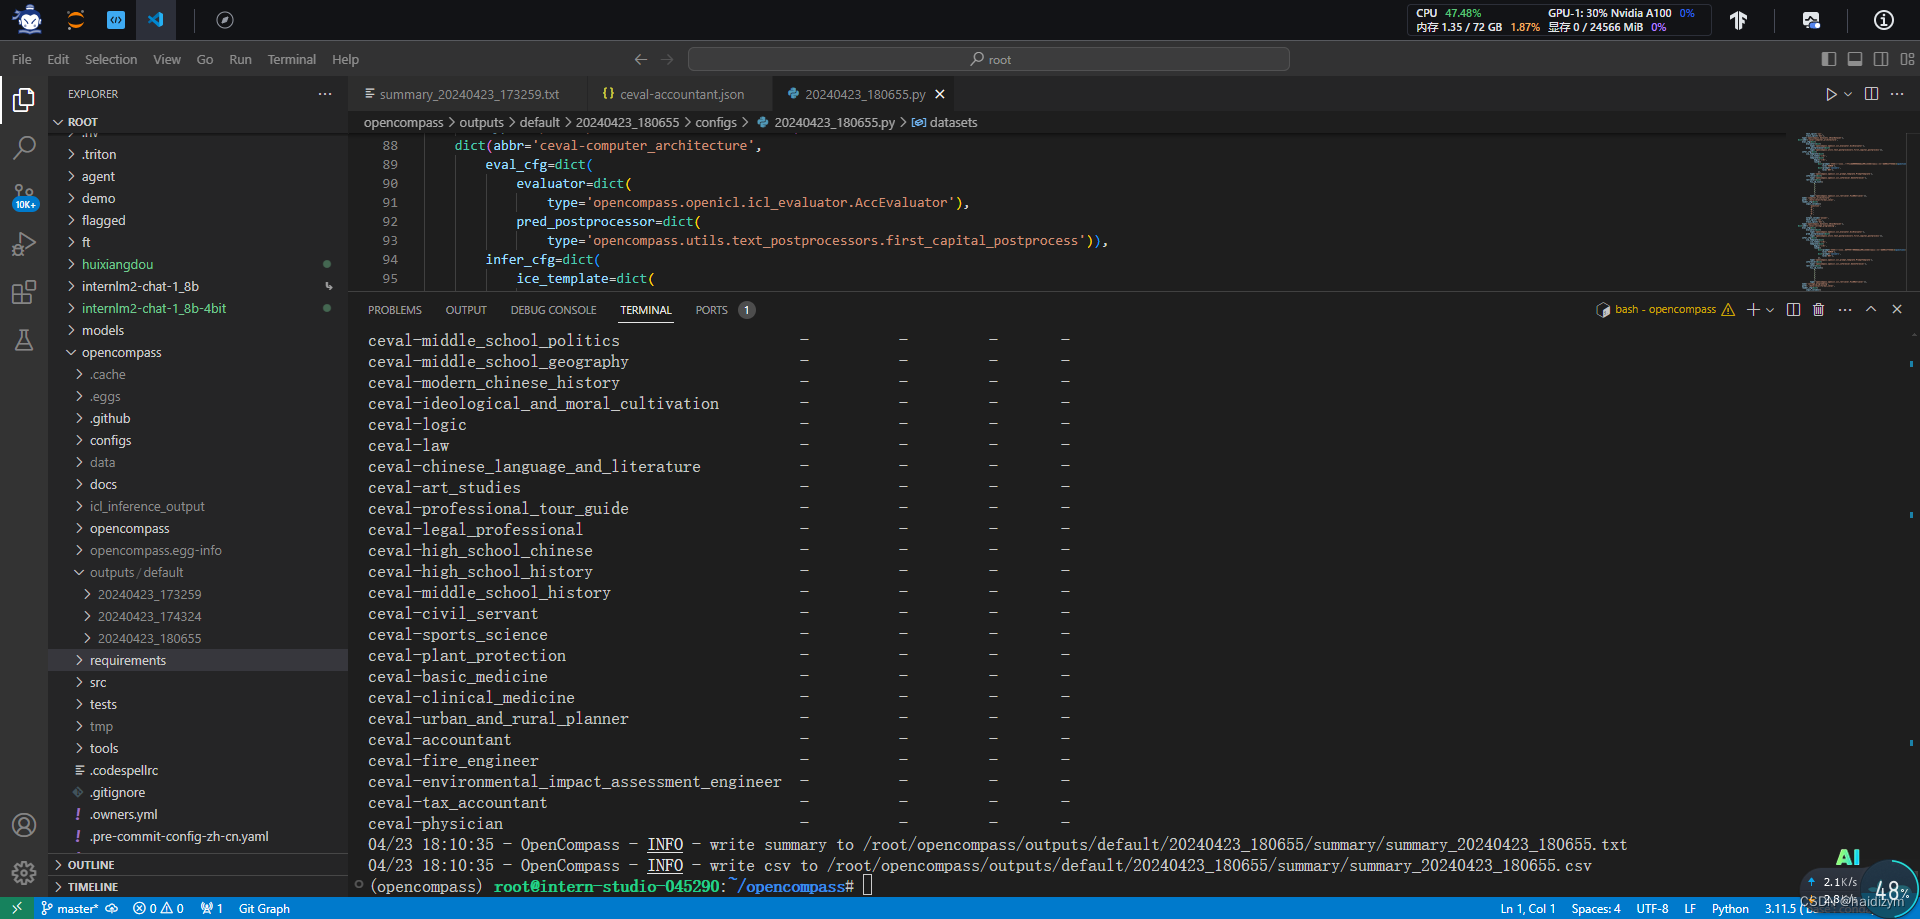
Task: Collapse the outputs/default folder
Action: (136, 572)
